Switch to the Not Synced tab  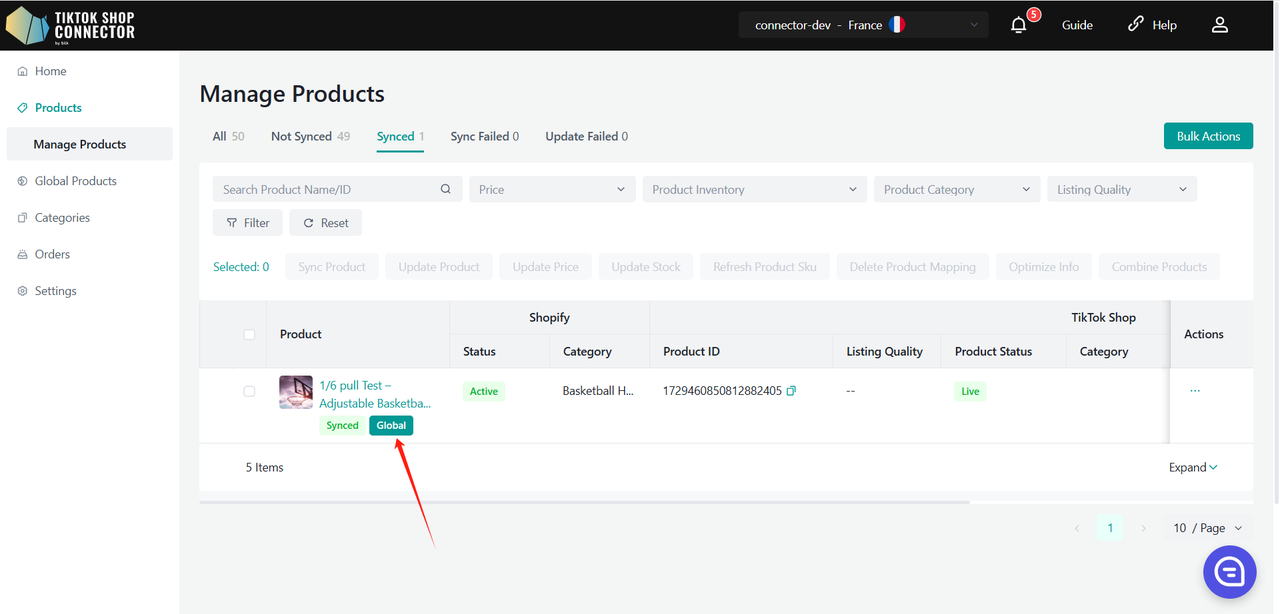coord(310,136)
